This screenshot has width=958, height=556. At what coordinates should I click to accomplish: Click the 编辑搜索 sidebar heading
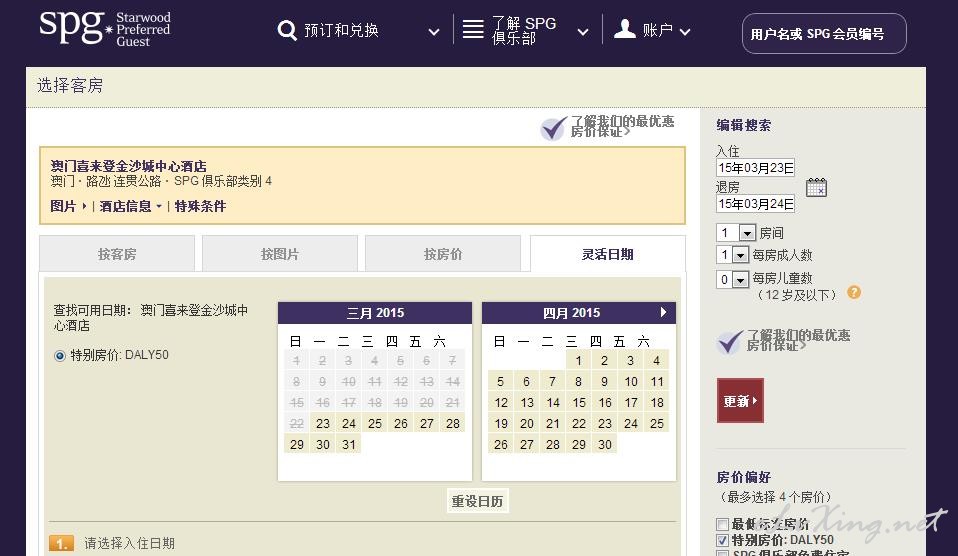point(744,125)
